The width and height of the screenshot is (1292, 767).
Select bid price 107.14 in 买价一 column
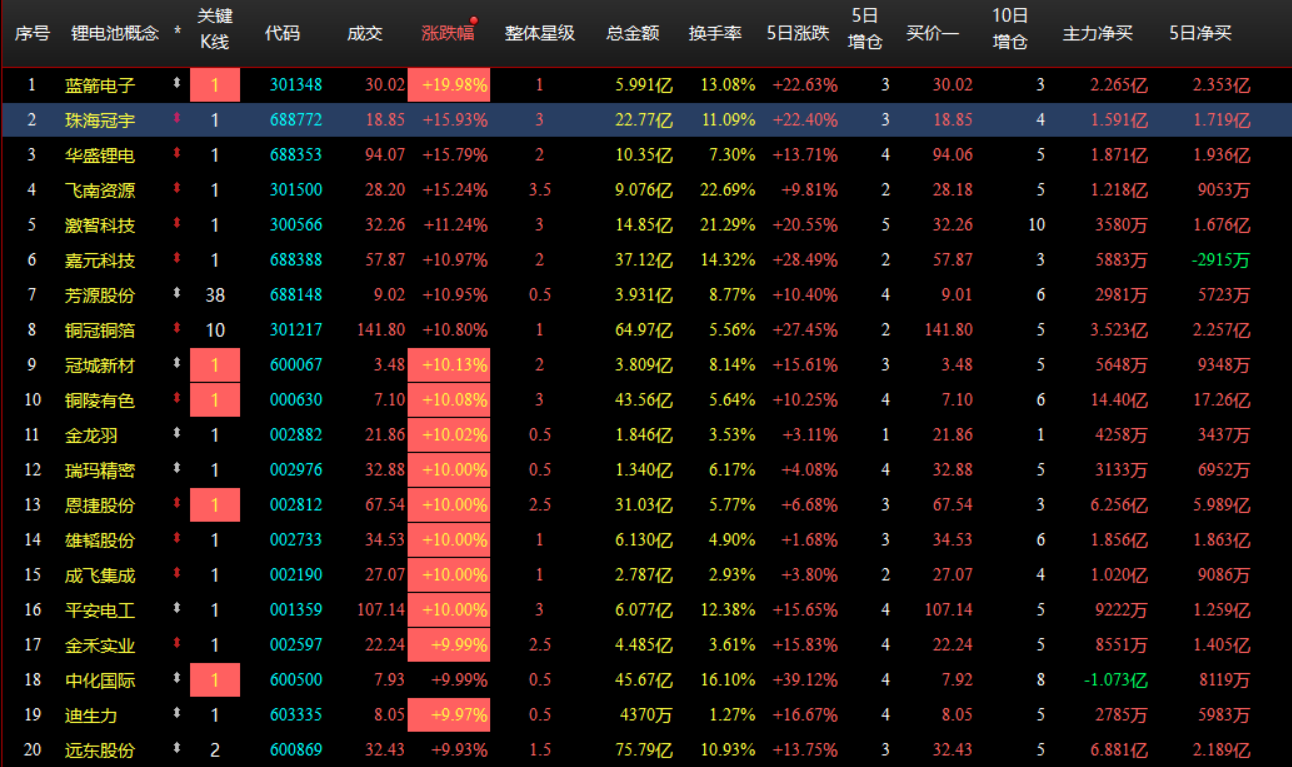click(x=947, y=610)
